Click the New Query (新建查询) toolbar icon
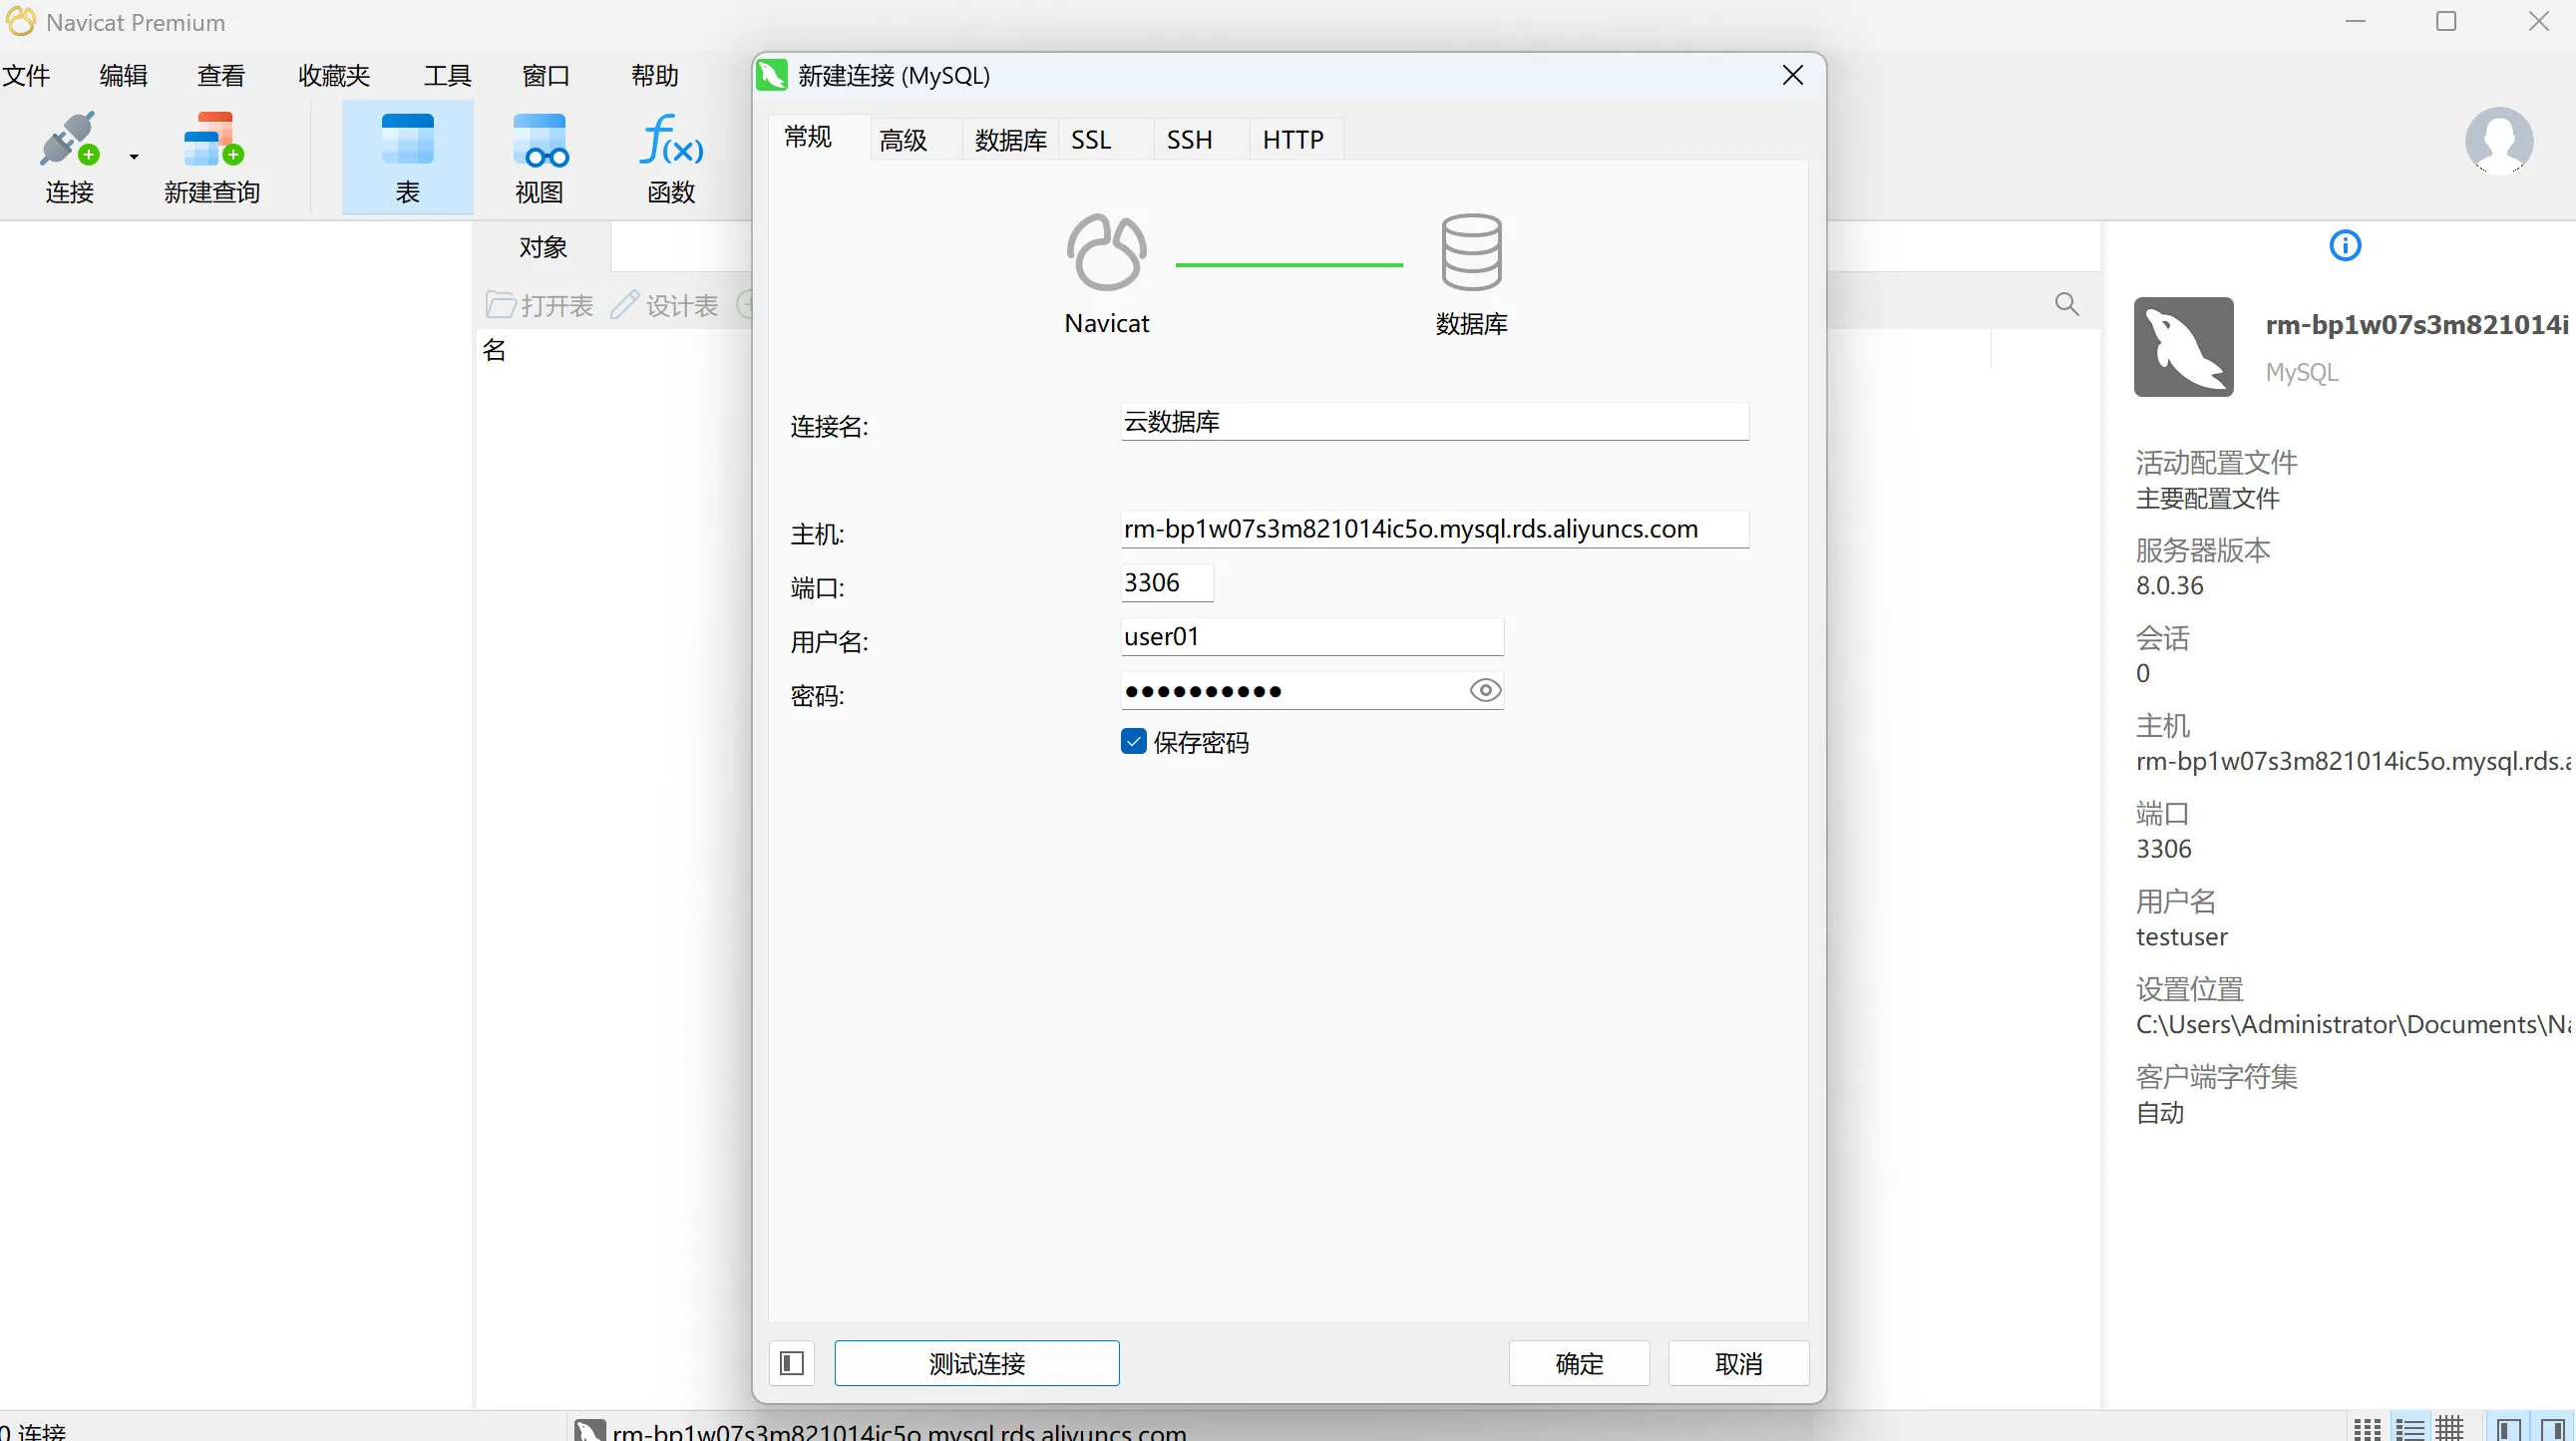Screen dimensions: 2576x1441 (x=212, y=140)
